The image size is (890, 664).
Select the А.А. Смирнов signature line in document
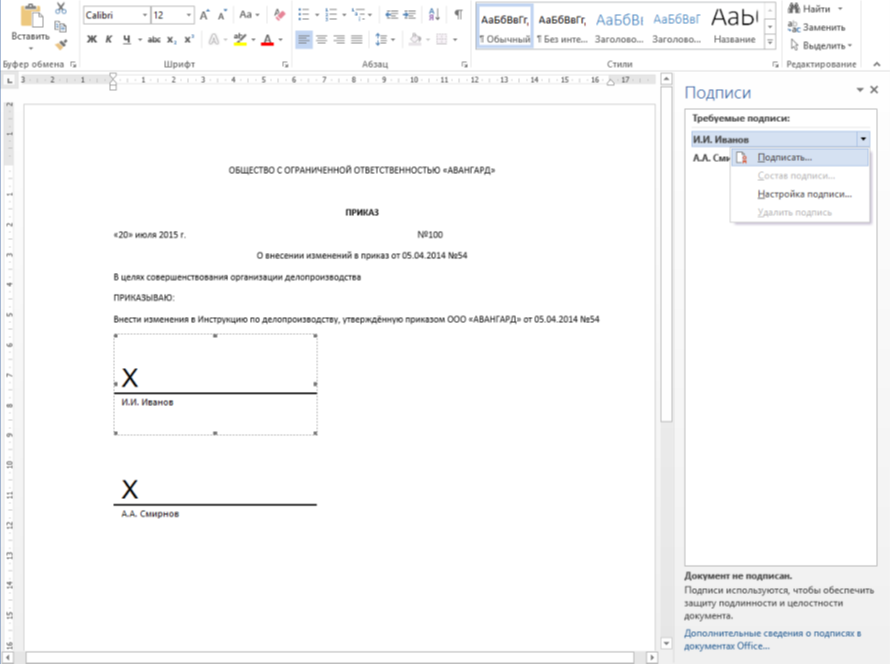[x=215, y=496]
